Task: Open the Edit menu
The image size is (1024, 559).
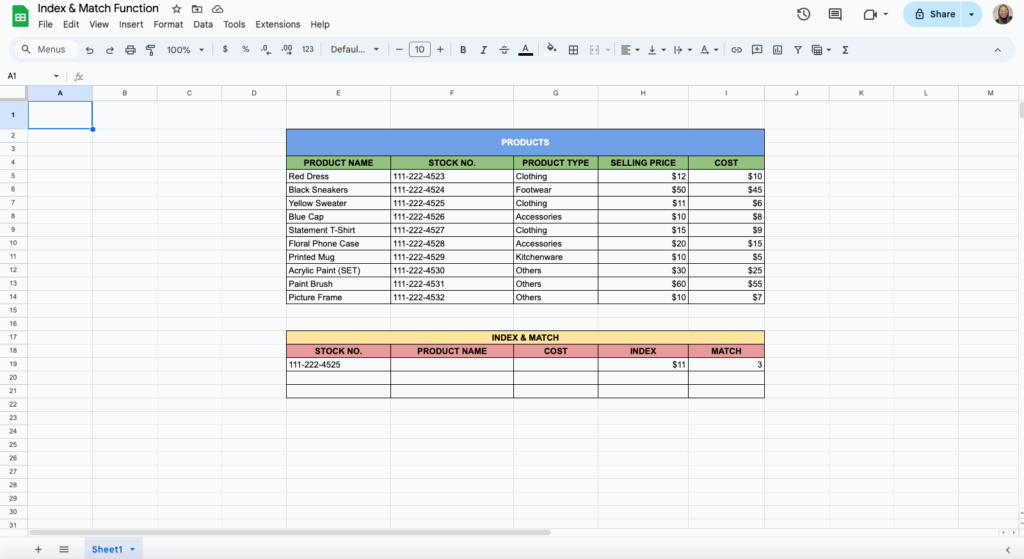Action: click(x=71, y=24)
